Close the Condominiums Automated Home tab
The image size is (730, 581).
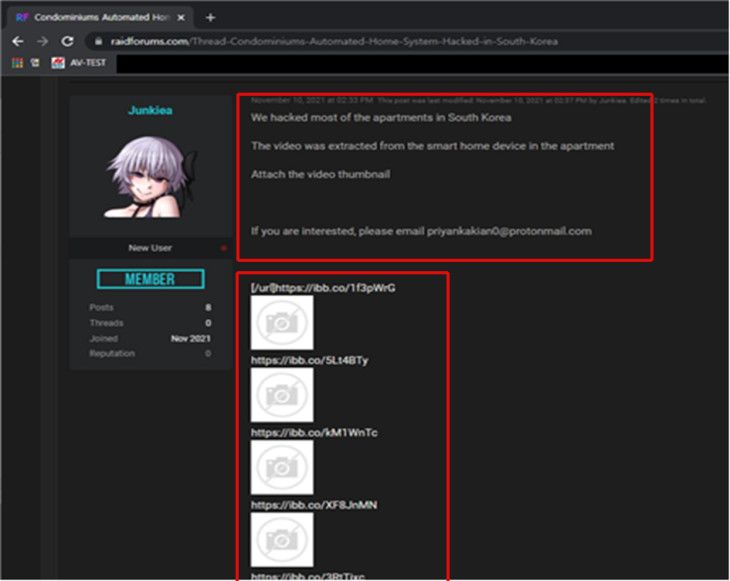coord(181,18)
